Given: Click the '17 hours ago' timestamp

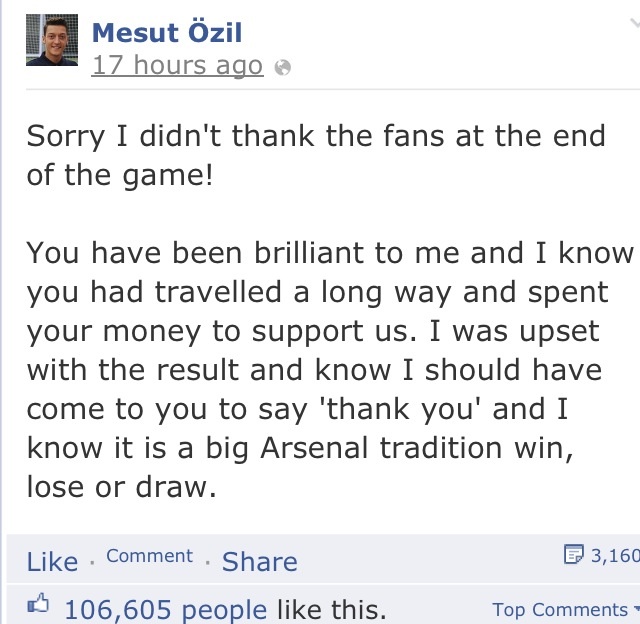Looking at the screenshot, I should point(177,67).
